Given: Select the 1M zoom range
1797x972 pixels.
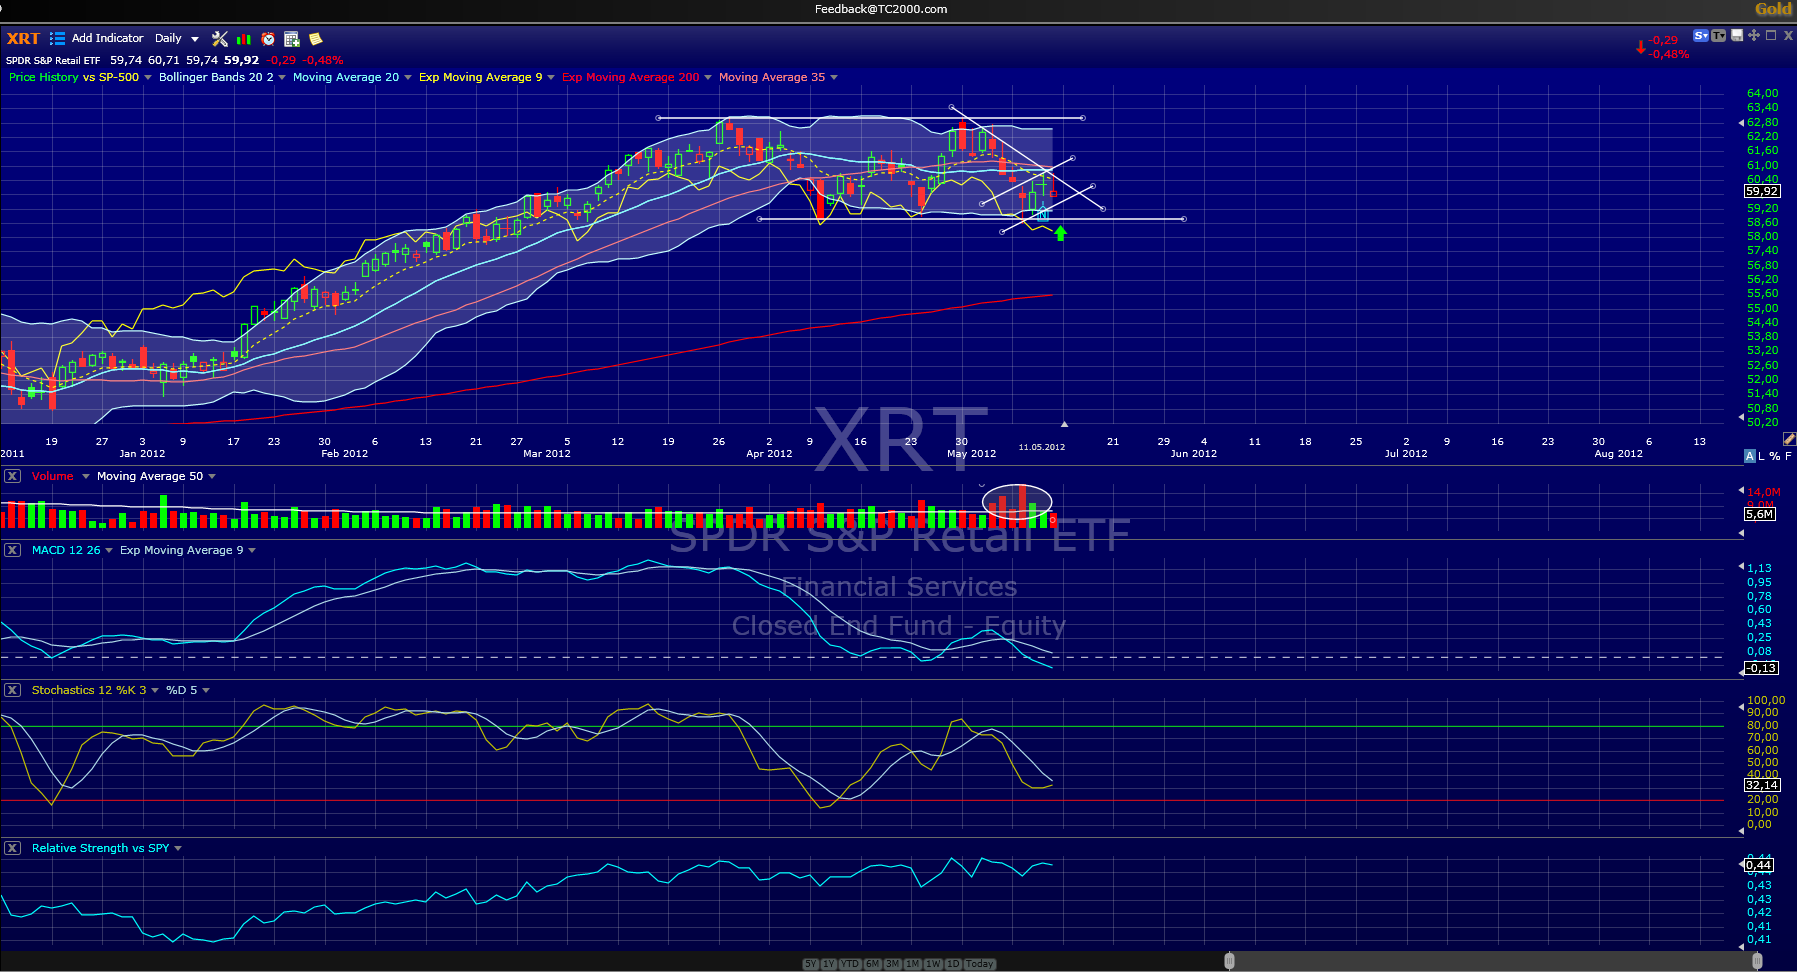Looking at the screenshot, I should tap(913, 964).
